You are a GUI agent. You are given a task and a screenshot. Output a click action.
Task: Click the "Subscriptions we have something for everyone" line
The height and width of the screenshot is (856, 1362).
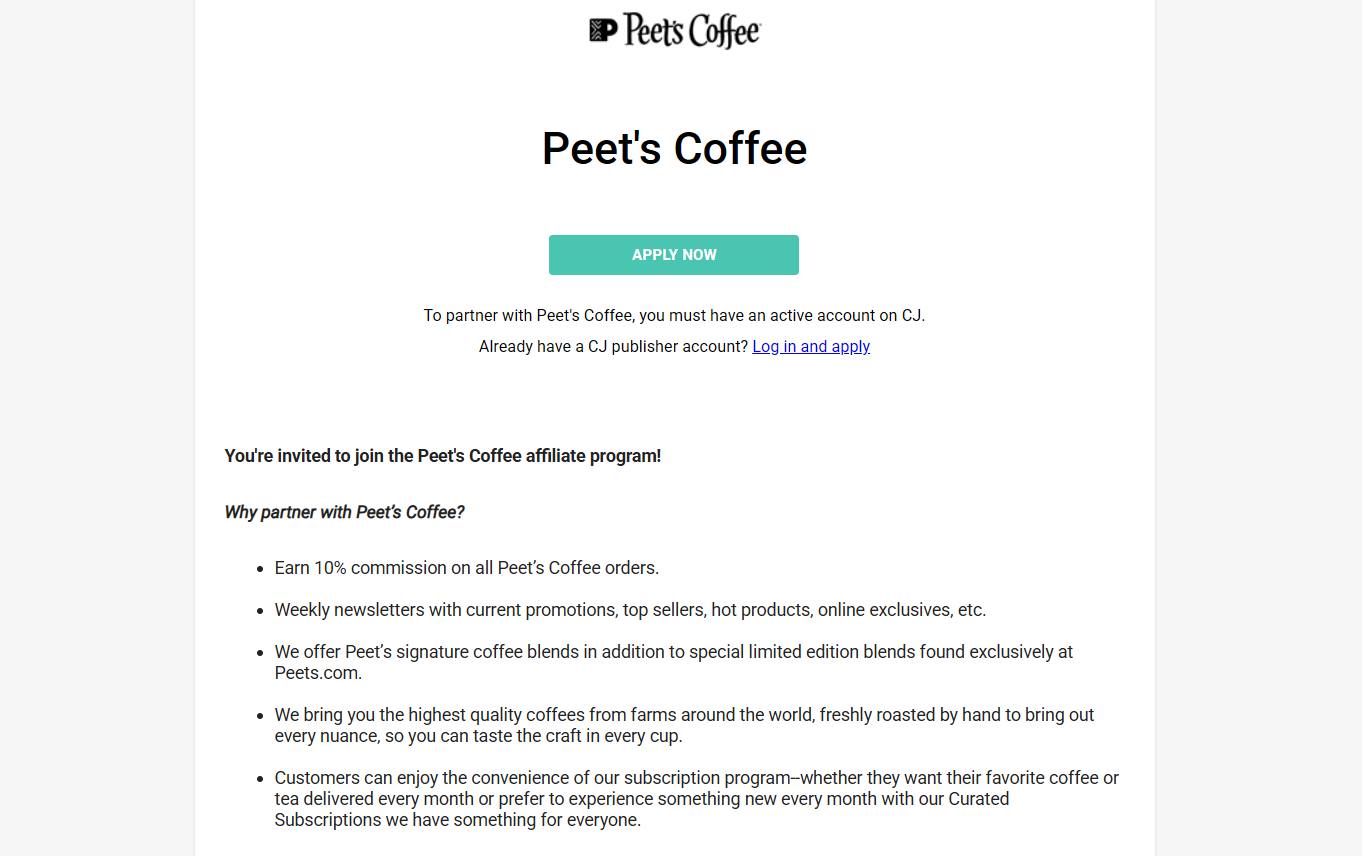457,820
